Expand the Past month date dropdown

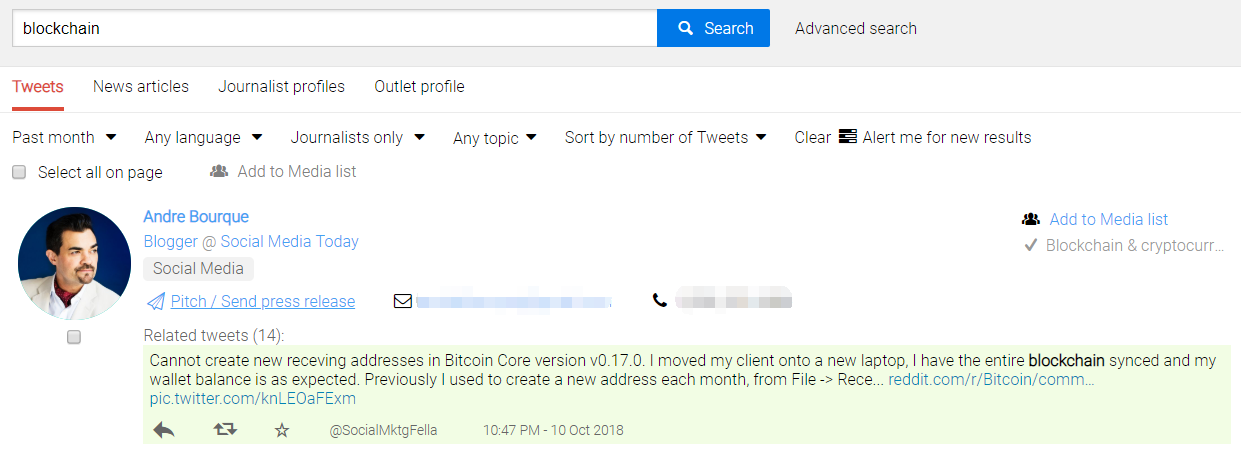64,137
